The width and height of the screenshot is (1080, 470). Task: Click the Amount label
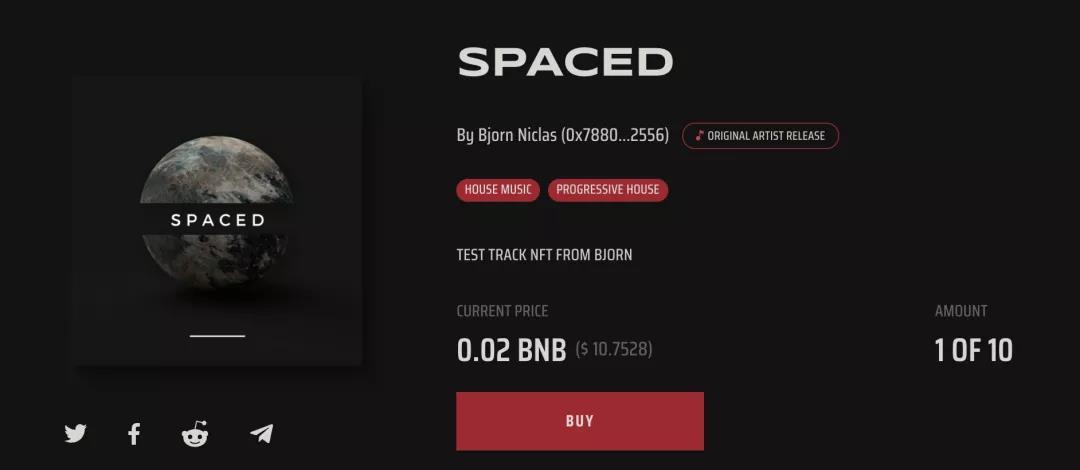pos(961,311)
